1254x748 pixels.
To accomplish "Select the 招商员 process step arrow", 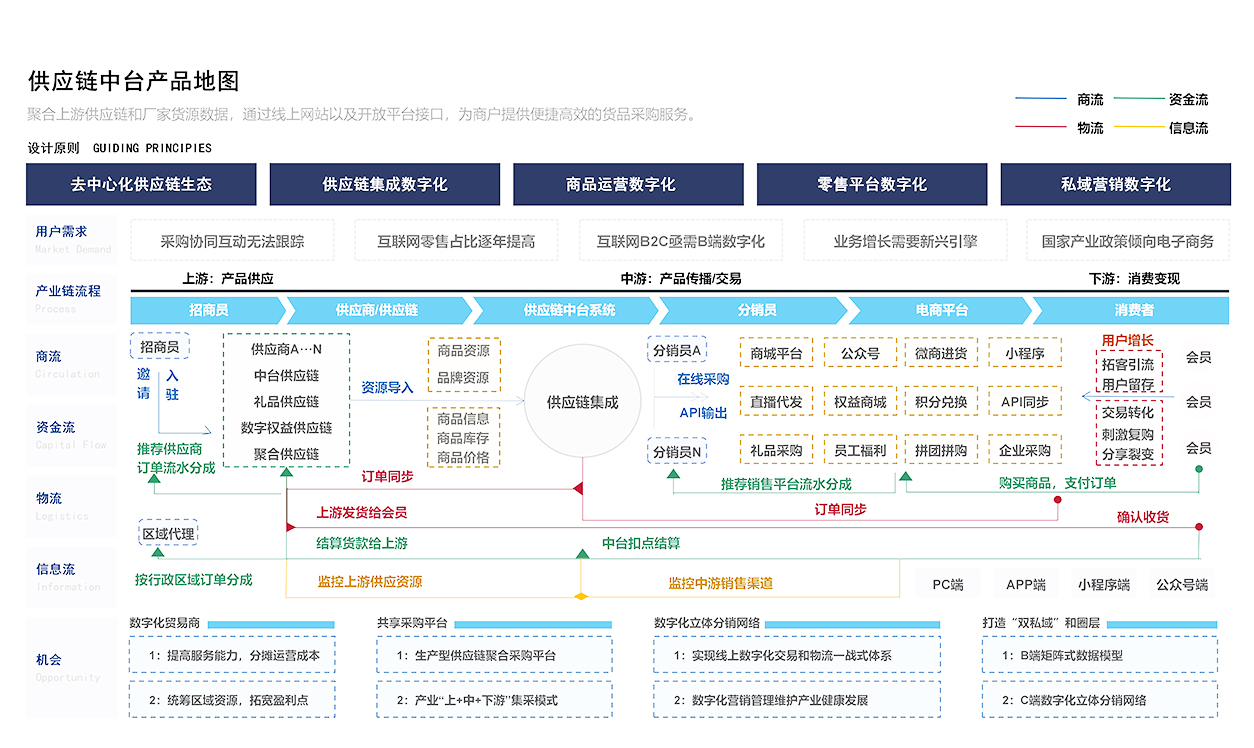I will (x=208, y=310).
